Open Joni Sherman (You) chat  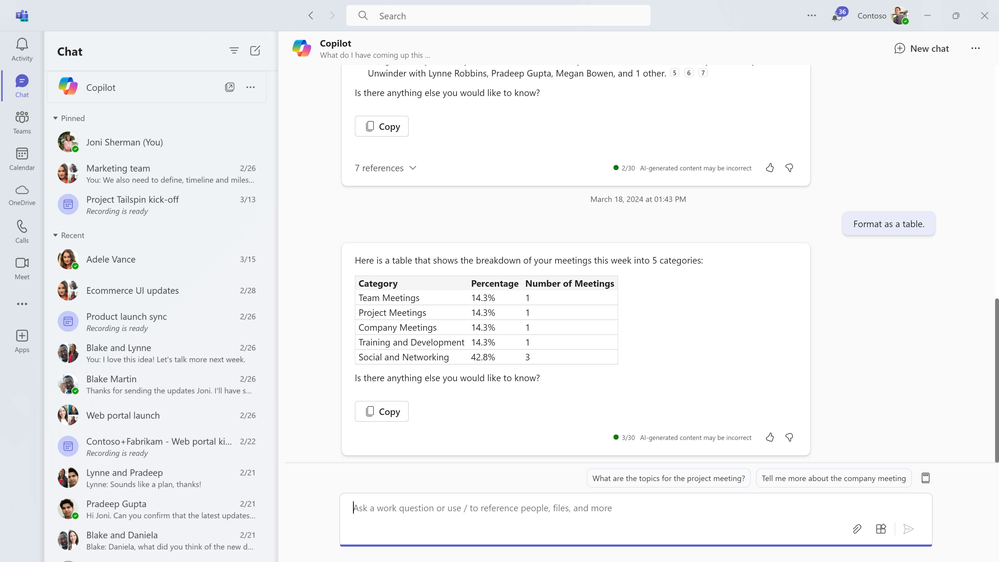157,142
